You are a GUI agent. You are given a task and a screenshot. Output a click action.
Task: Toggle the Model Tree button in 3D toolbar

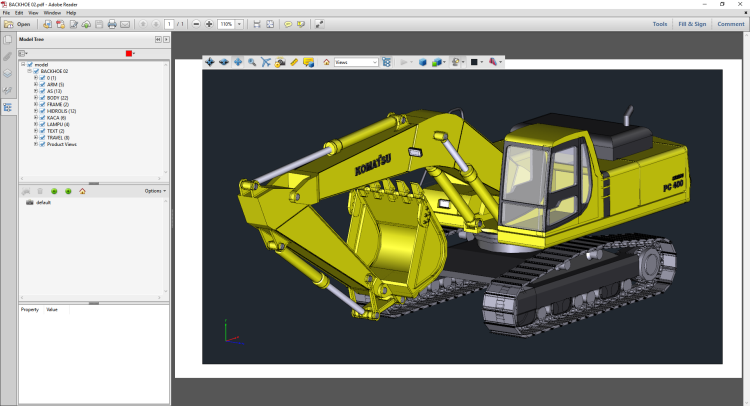pyautogui.click(x=385, y=62)
